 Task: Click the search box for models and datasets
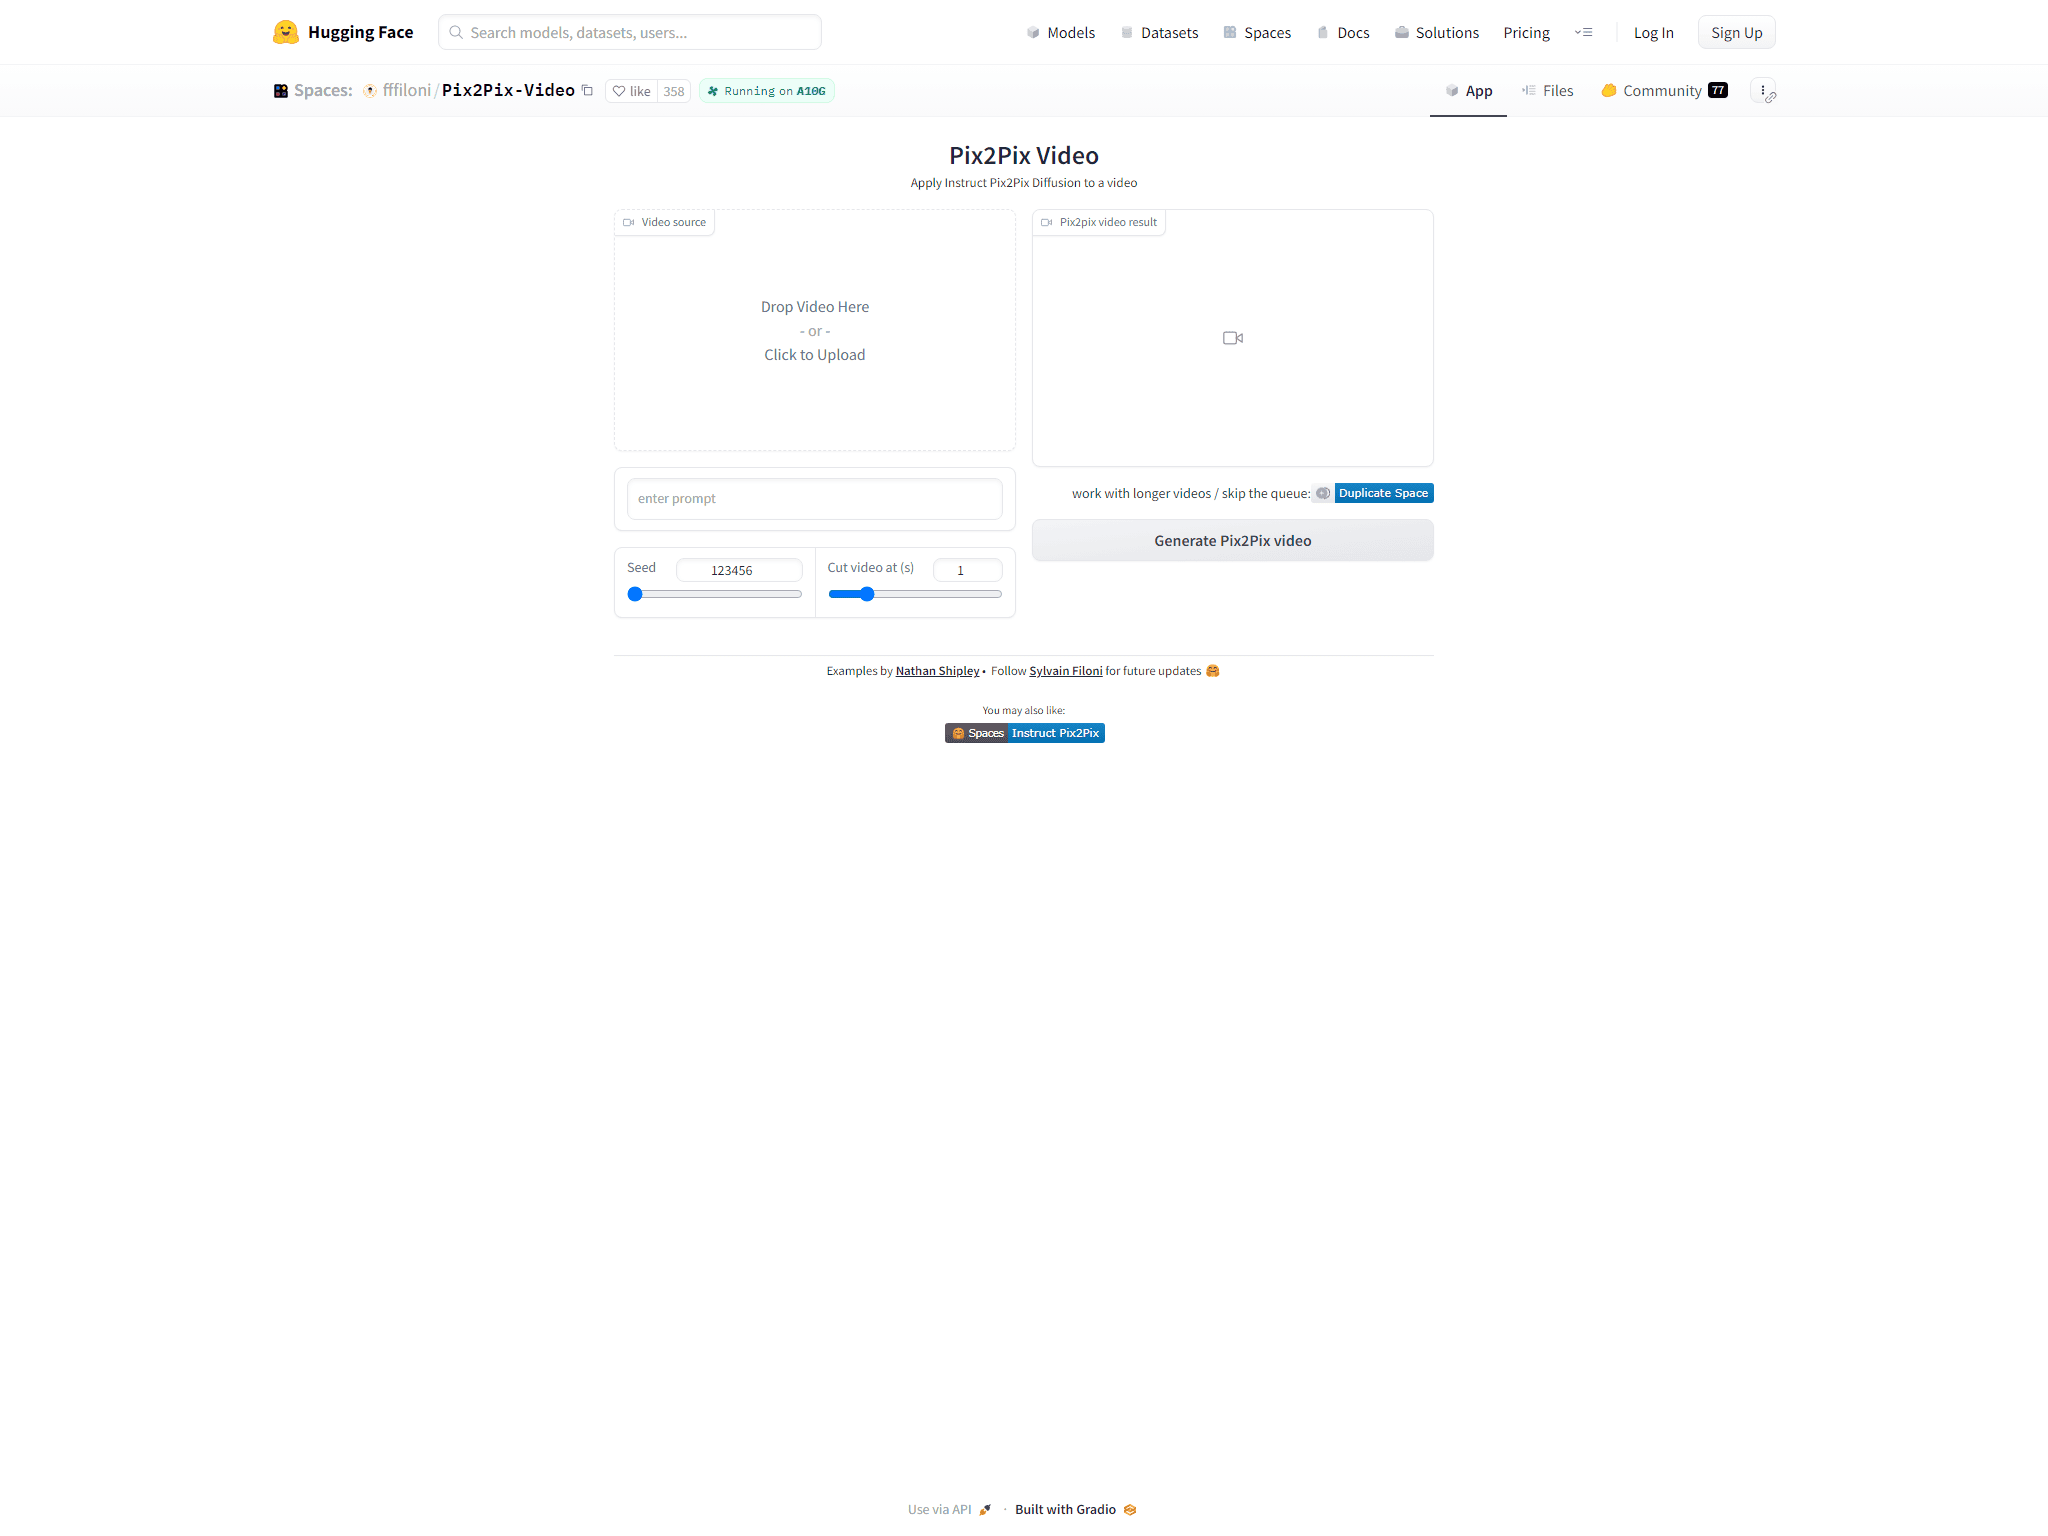click(x=630, y=32)
